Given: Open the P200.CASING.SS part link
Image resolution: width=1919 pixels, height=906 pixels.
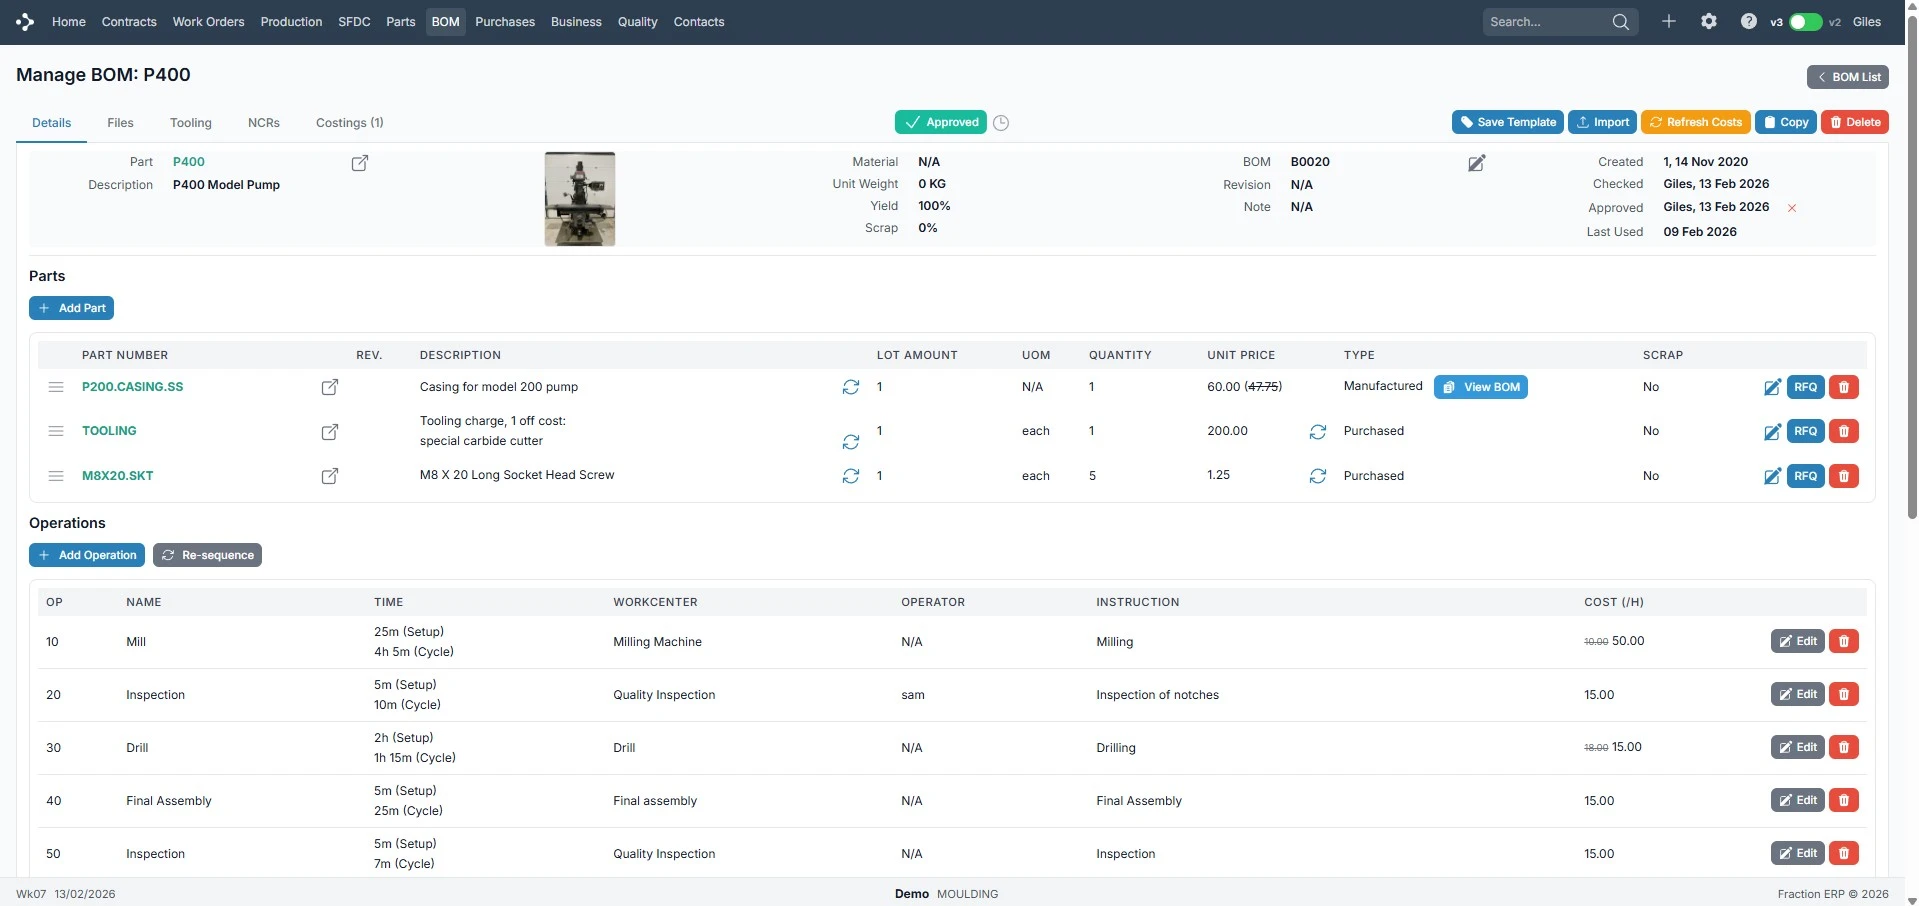Looking at the screenshot, I should coord(132,387).
